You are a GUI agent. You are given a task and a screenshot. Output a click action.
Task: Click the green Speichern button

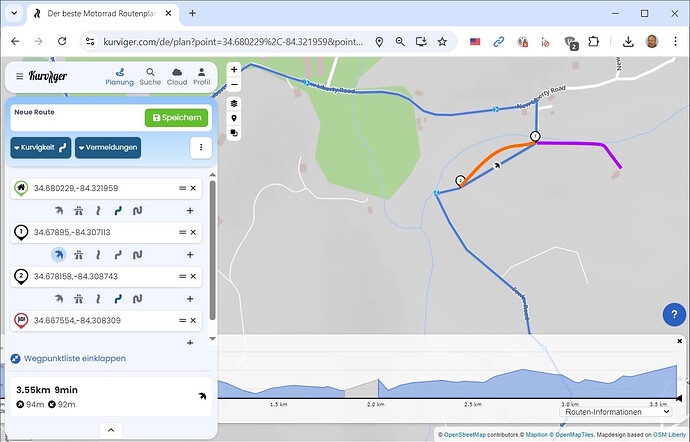[176, 118]
